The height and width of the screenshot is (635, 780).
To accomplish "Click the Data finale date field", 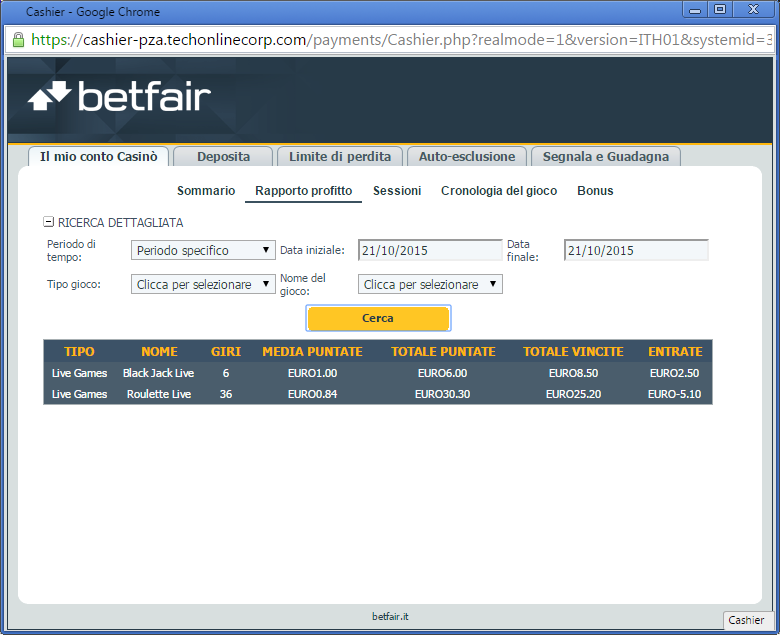I will (636, 250).
